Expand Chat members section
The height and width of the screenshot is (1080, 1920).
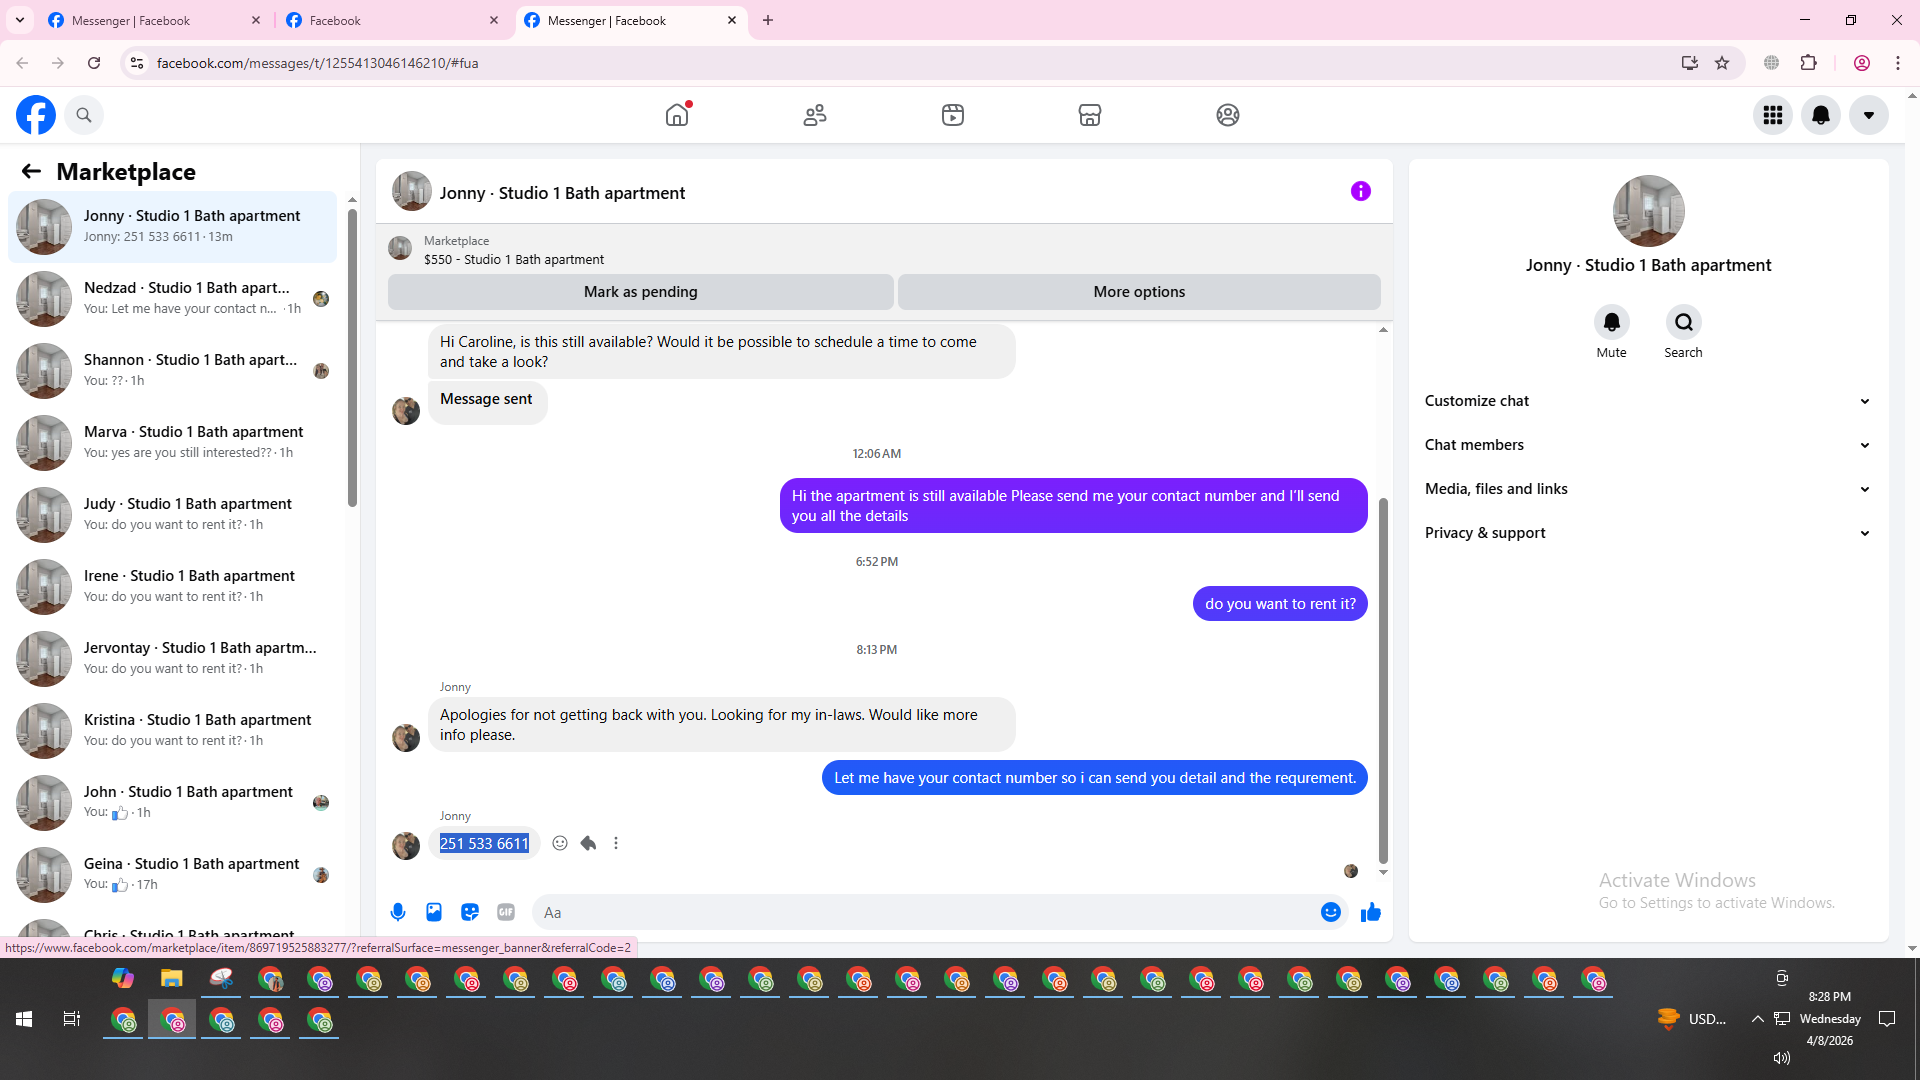coord(1647,445)
